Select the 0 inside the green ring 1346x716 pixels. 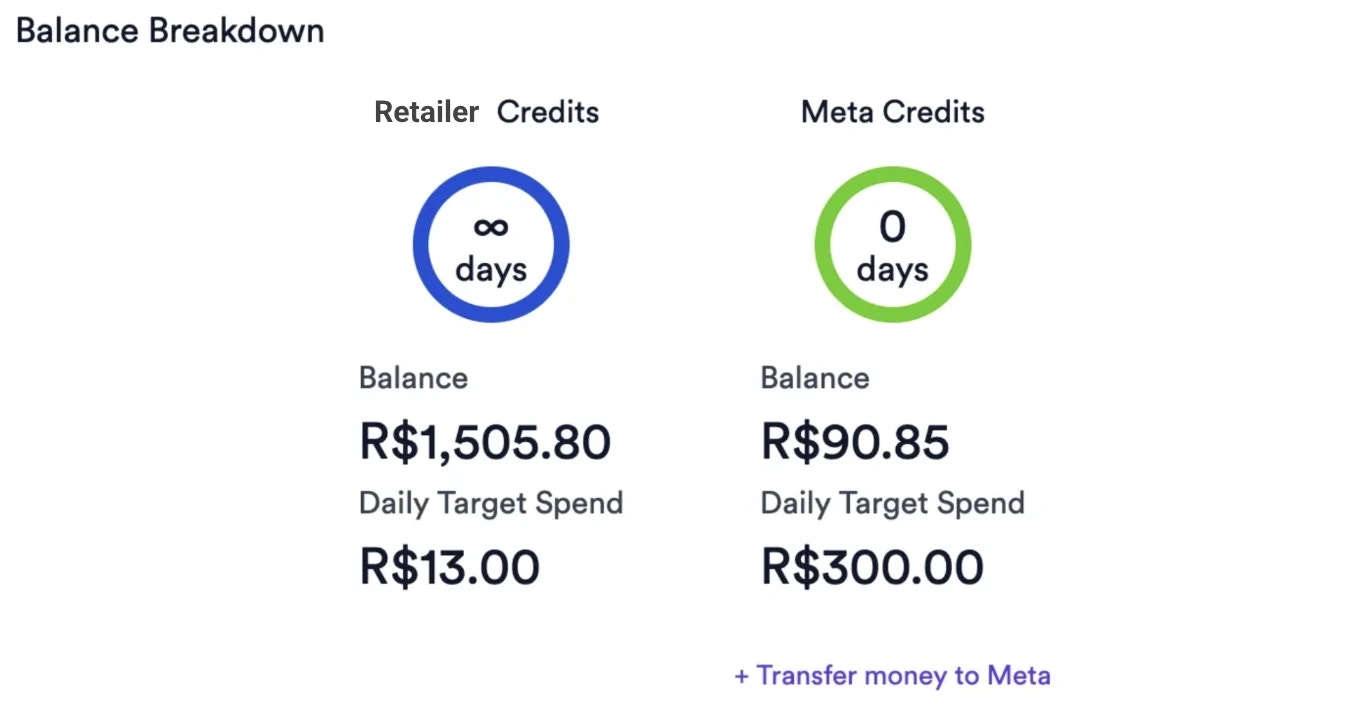pos(892,226)
